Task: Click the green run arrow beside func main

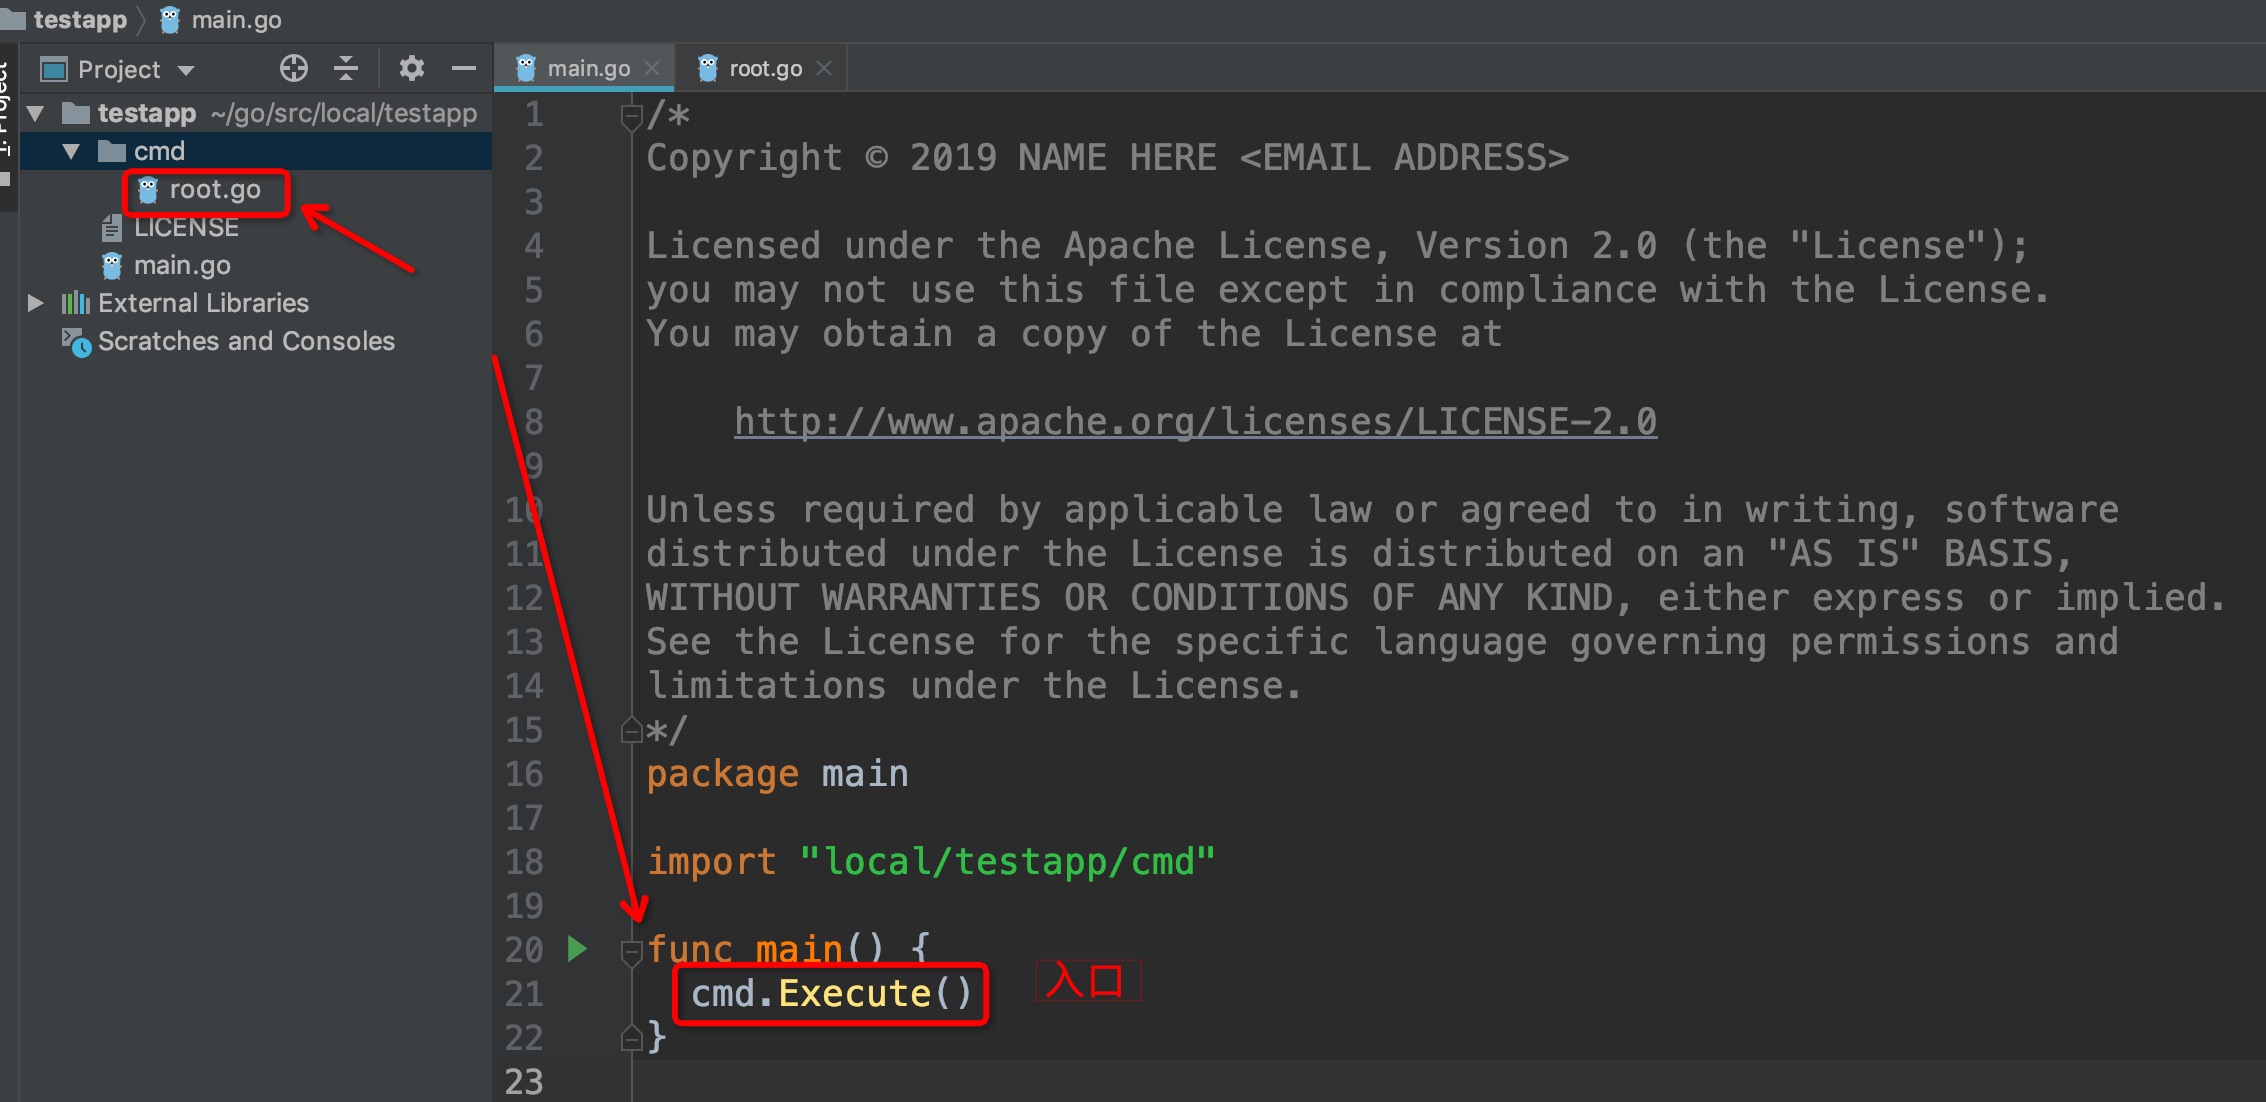Action: pyautogui.click(x=577, y=948)
